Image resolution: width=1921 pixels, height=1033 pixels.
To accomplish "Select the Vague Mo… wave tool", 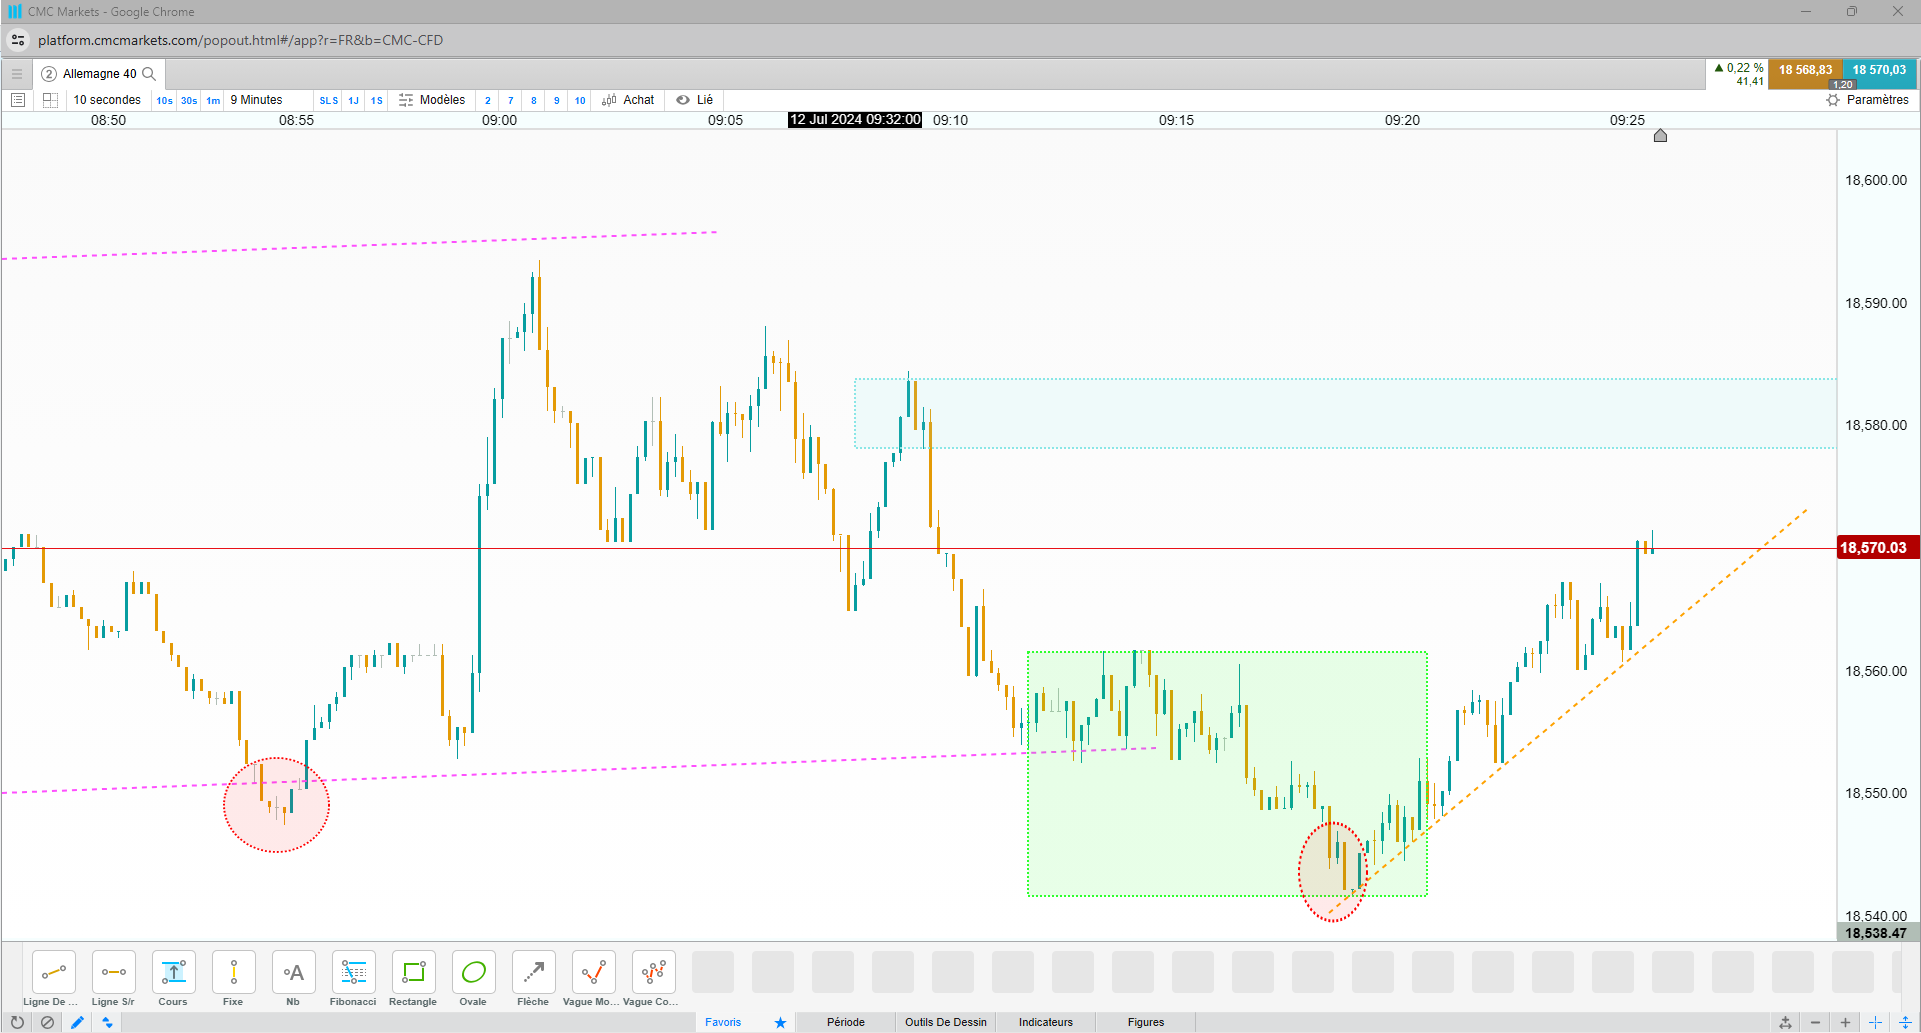I will pyautogui.click(x=593, y=972).
